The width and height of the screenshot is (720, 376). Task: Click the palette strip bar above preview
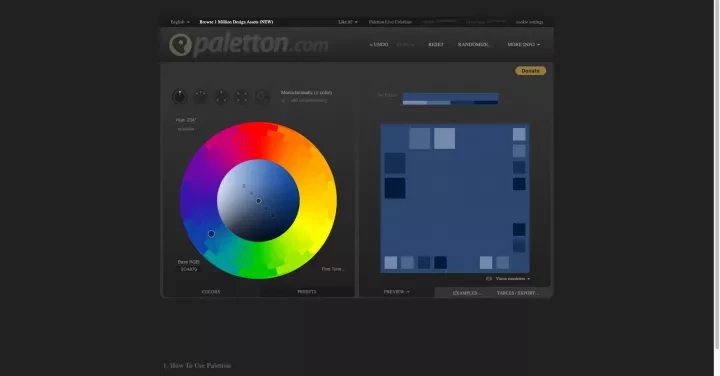450,99
